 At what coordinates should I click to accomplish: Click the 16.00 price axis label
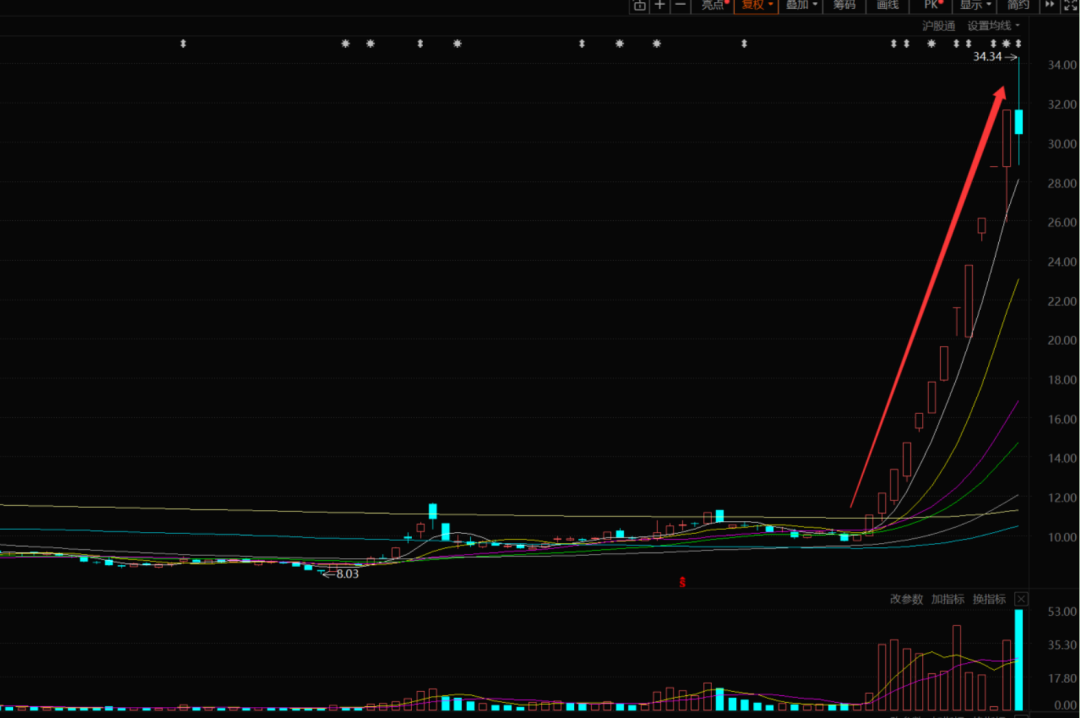[x=1062, y=420]
